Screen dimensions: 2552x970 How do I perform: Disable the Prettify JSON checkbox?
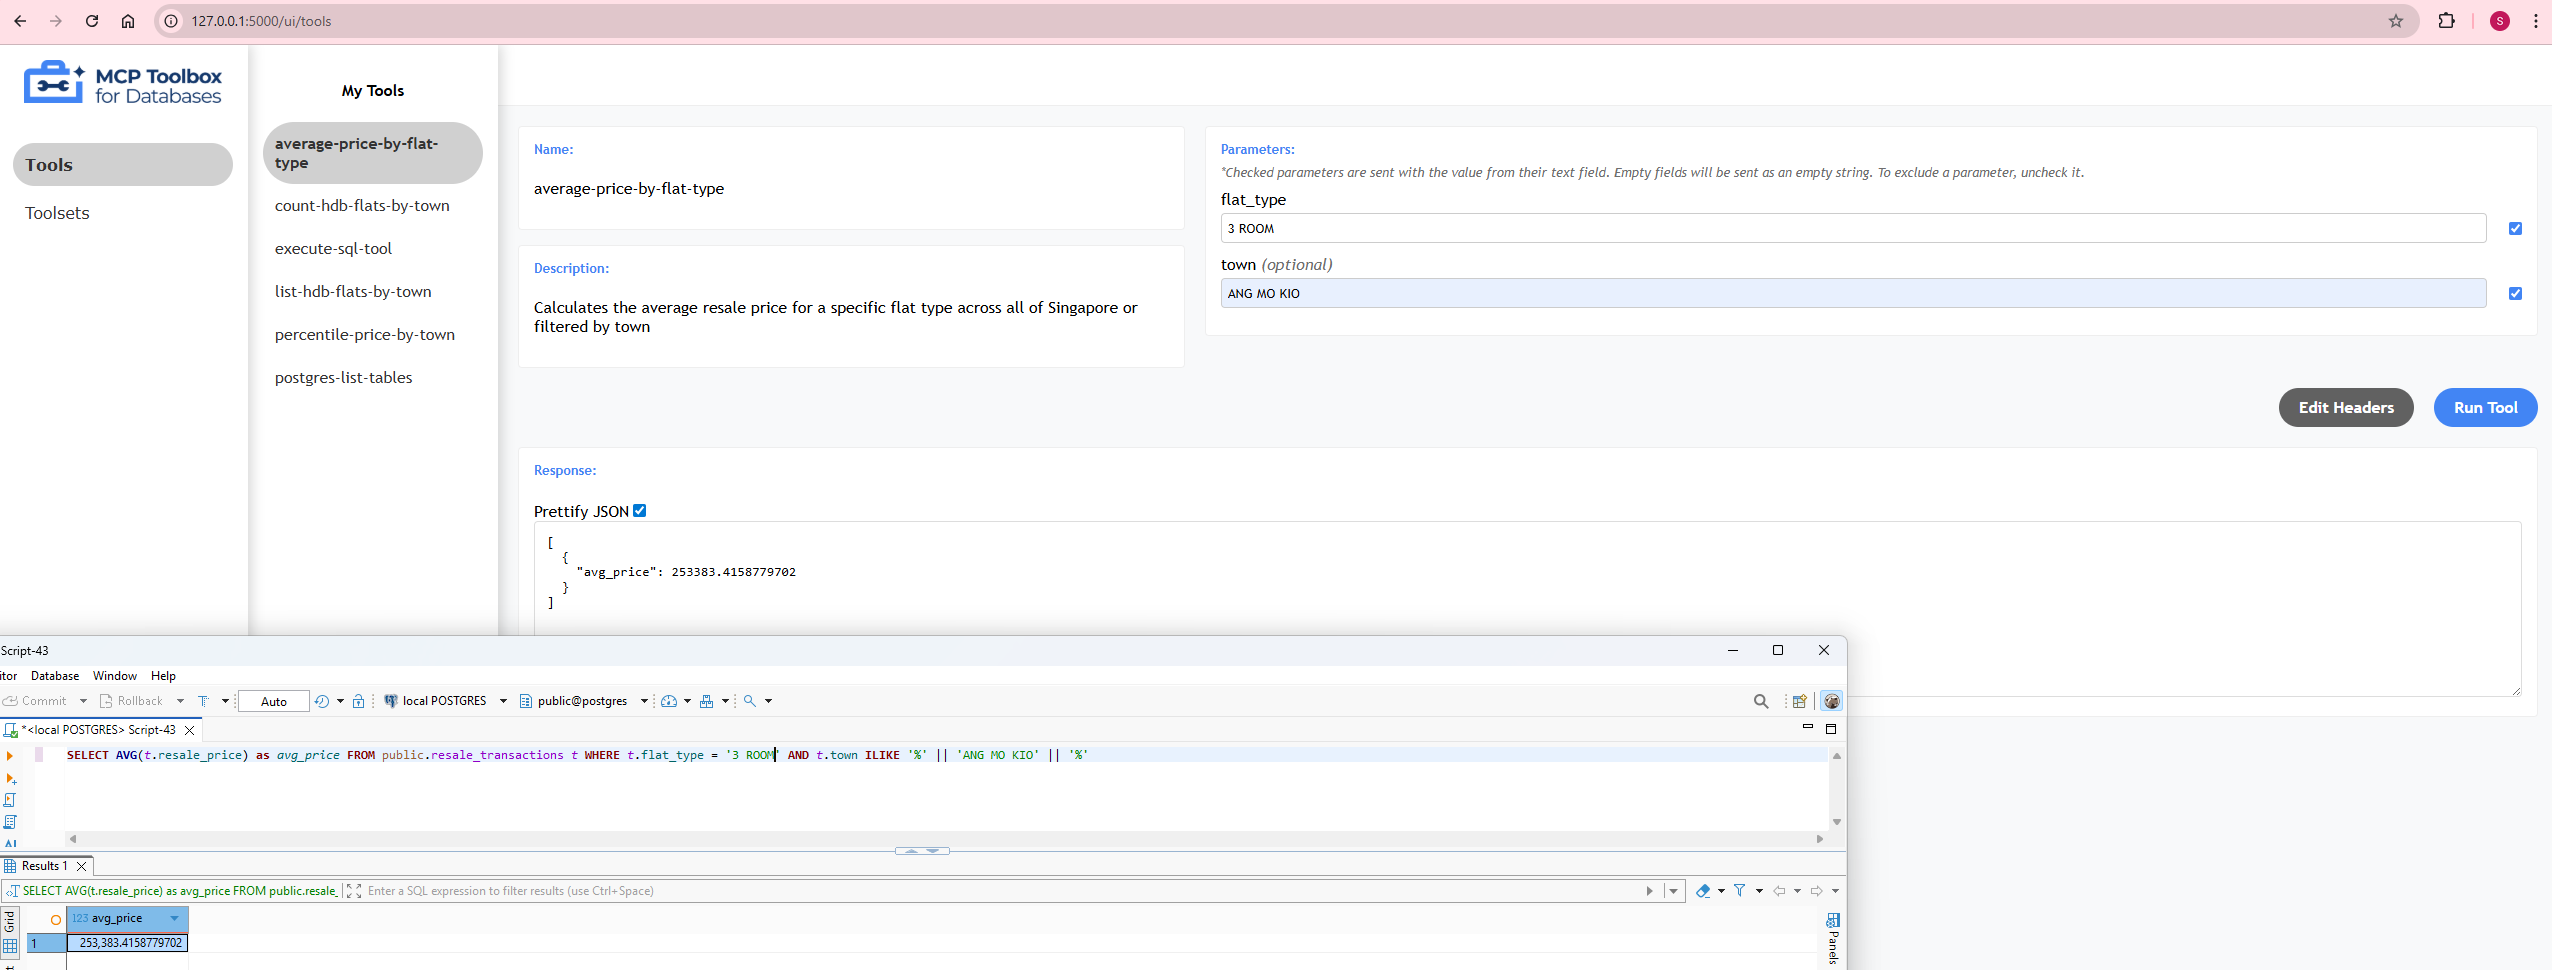(640, 510)
